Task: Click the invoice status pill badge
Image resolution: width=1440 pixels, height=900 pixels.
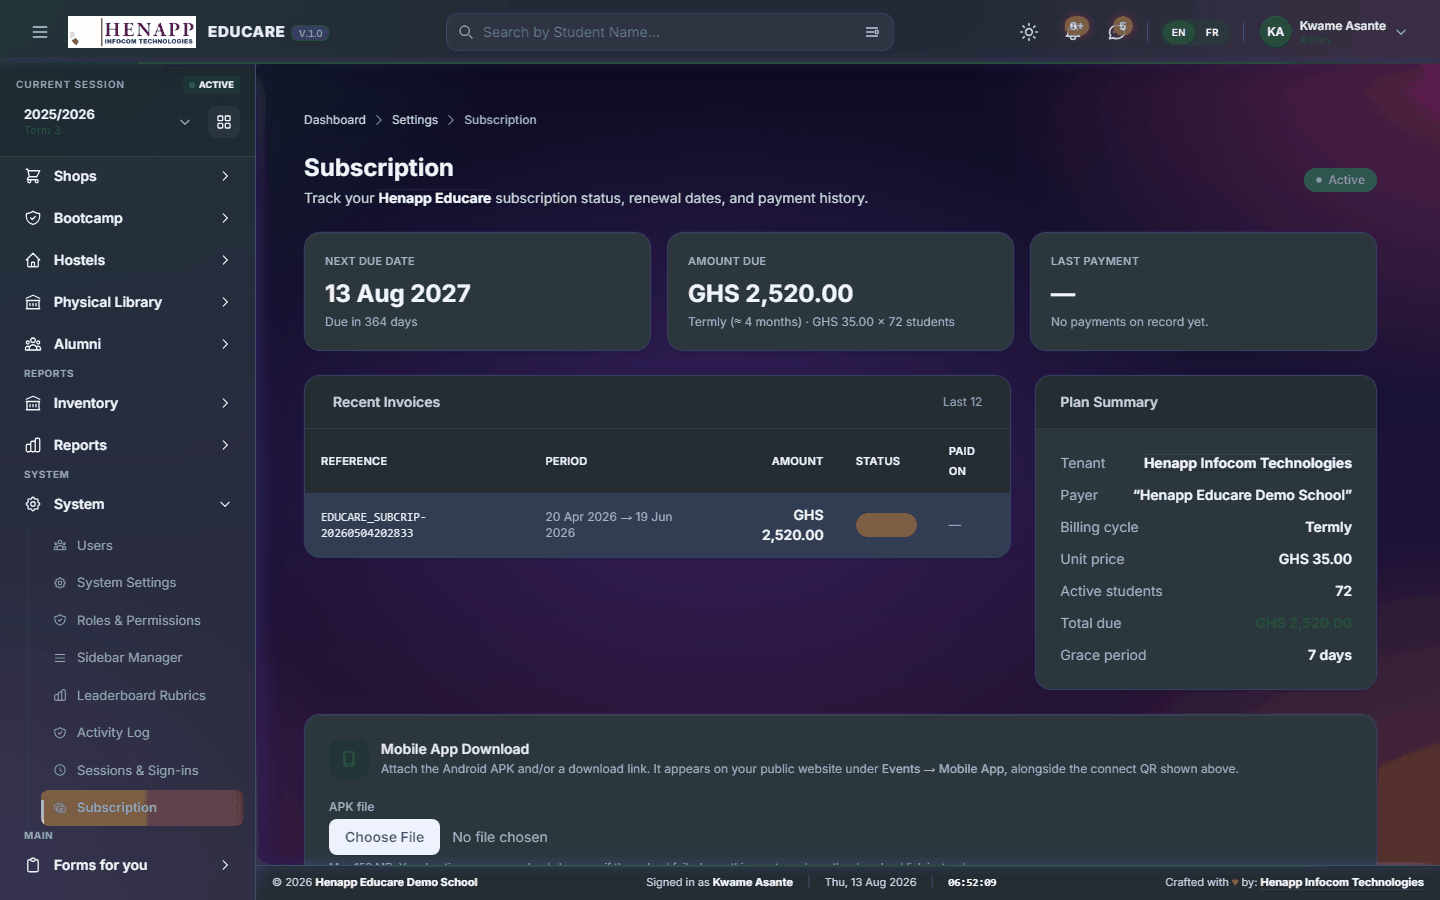Action: pyautogui.click(x=886, y=525)
